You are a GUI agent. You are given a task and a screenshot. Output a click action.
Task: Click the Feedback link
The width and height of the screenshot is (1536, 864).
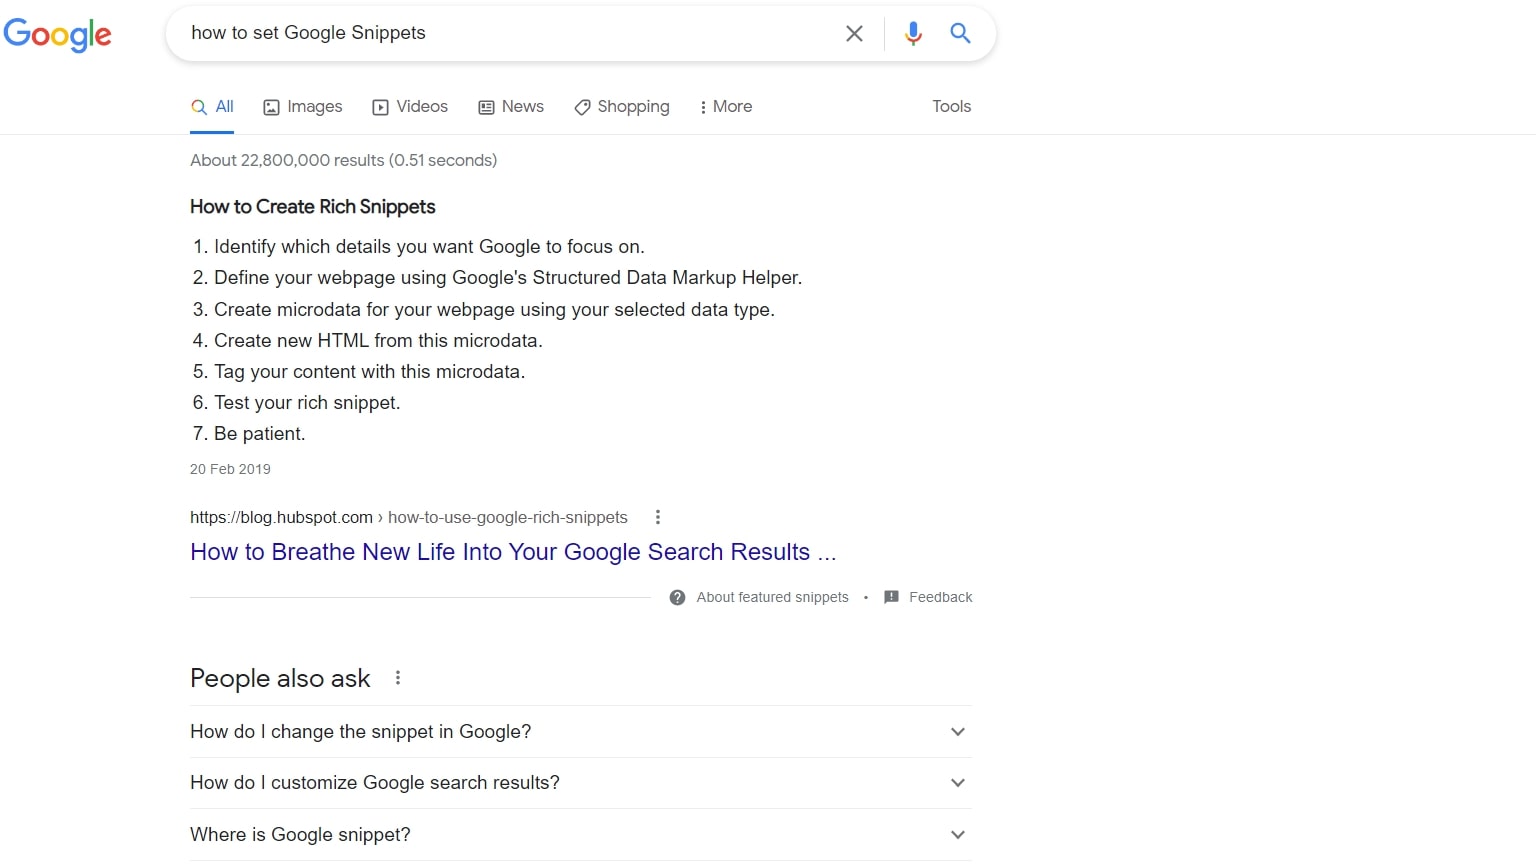pyautogui.click(x=940, y=597)
